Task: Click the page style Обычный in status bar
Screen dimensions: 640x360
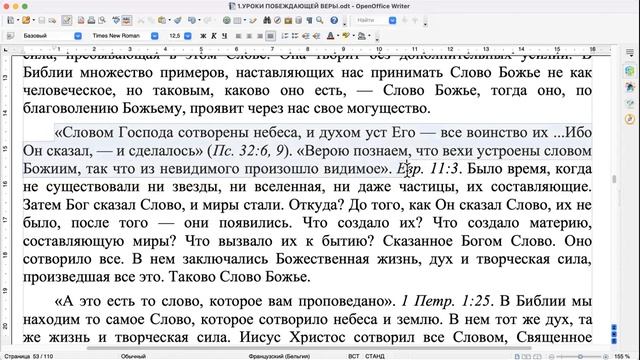Action: click(133, 356)
